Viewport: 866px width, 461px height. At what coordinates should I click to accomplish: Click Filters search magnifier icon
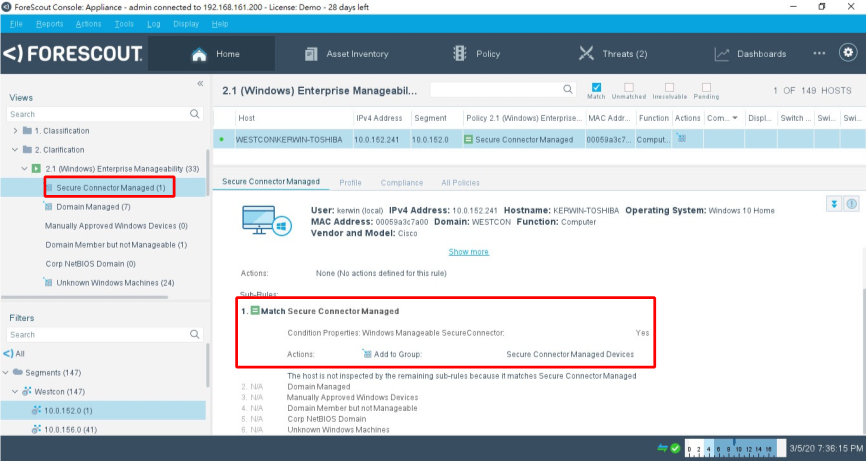(x=194, y=334)
